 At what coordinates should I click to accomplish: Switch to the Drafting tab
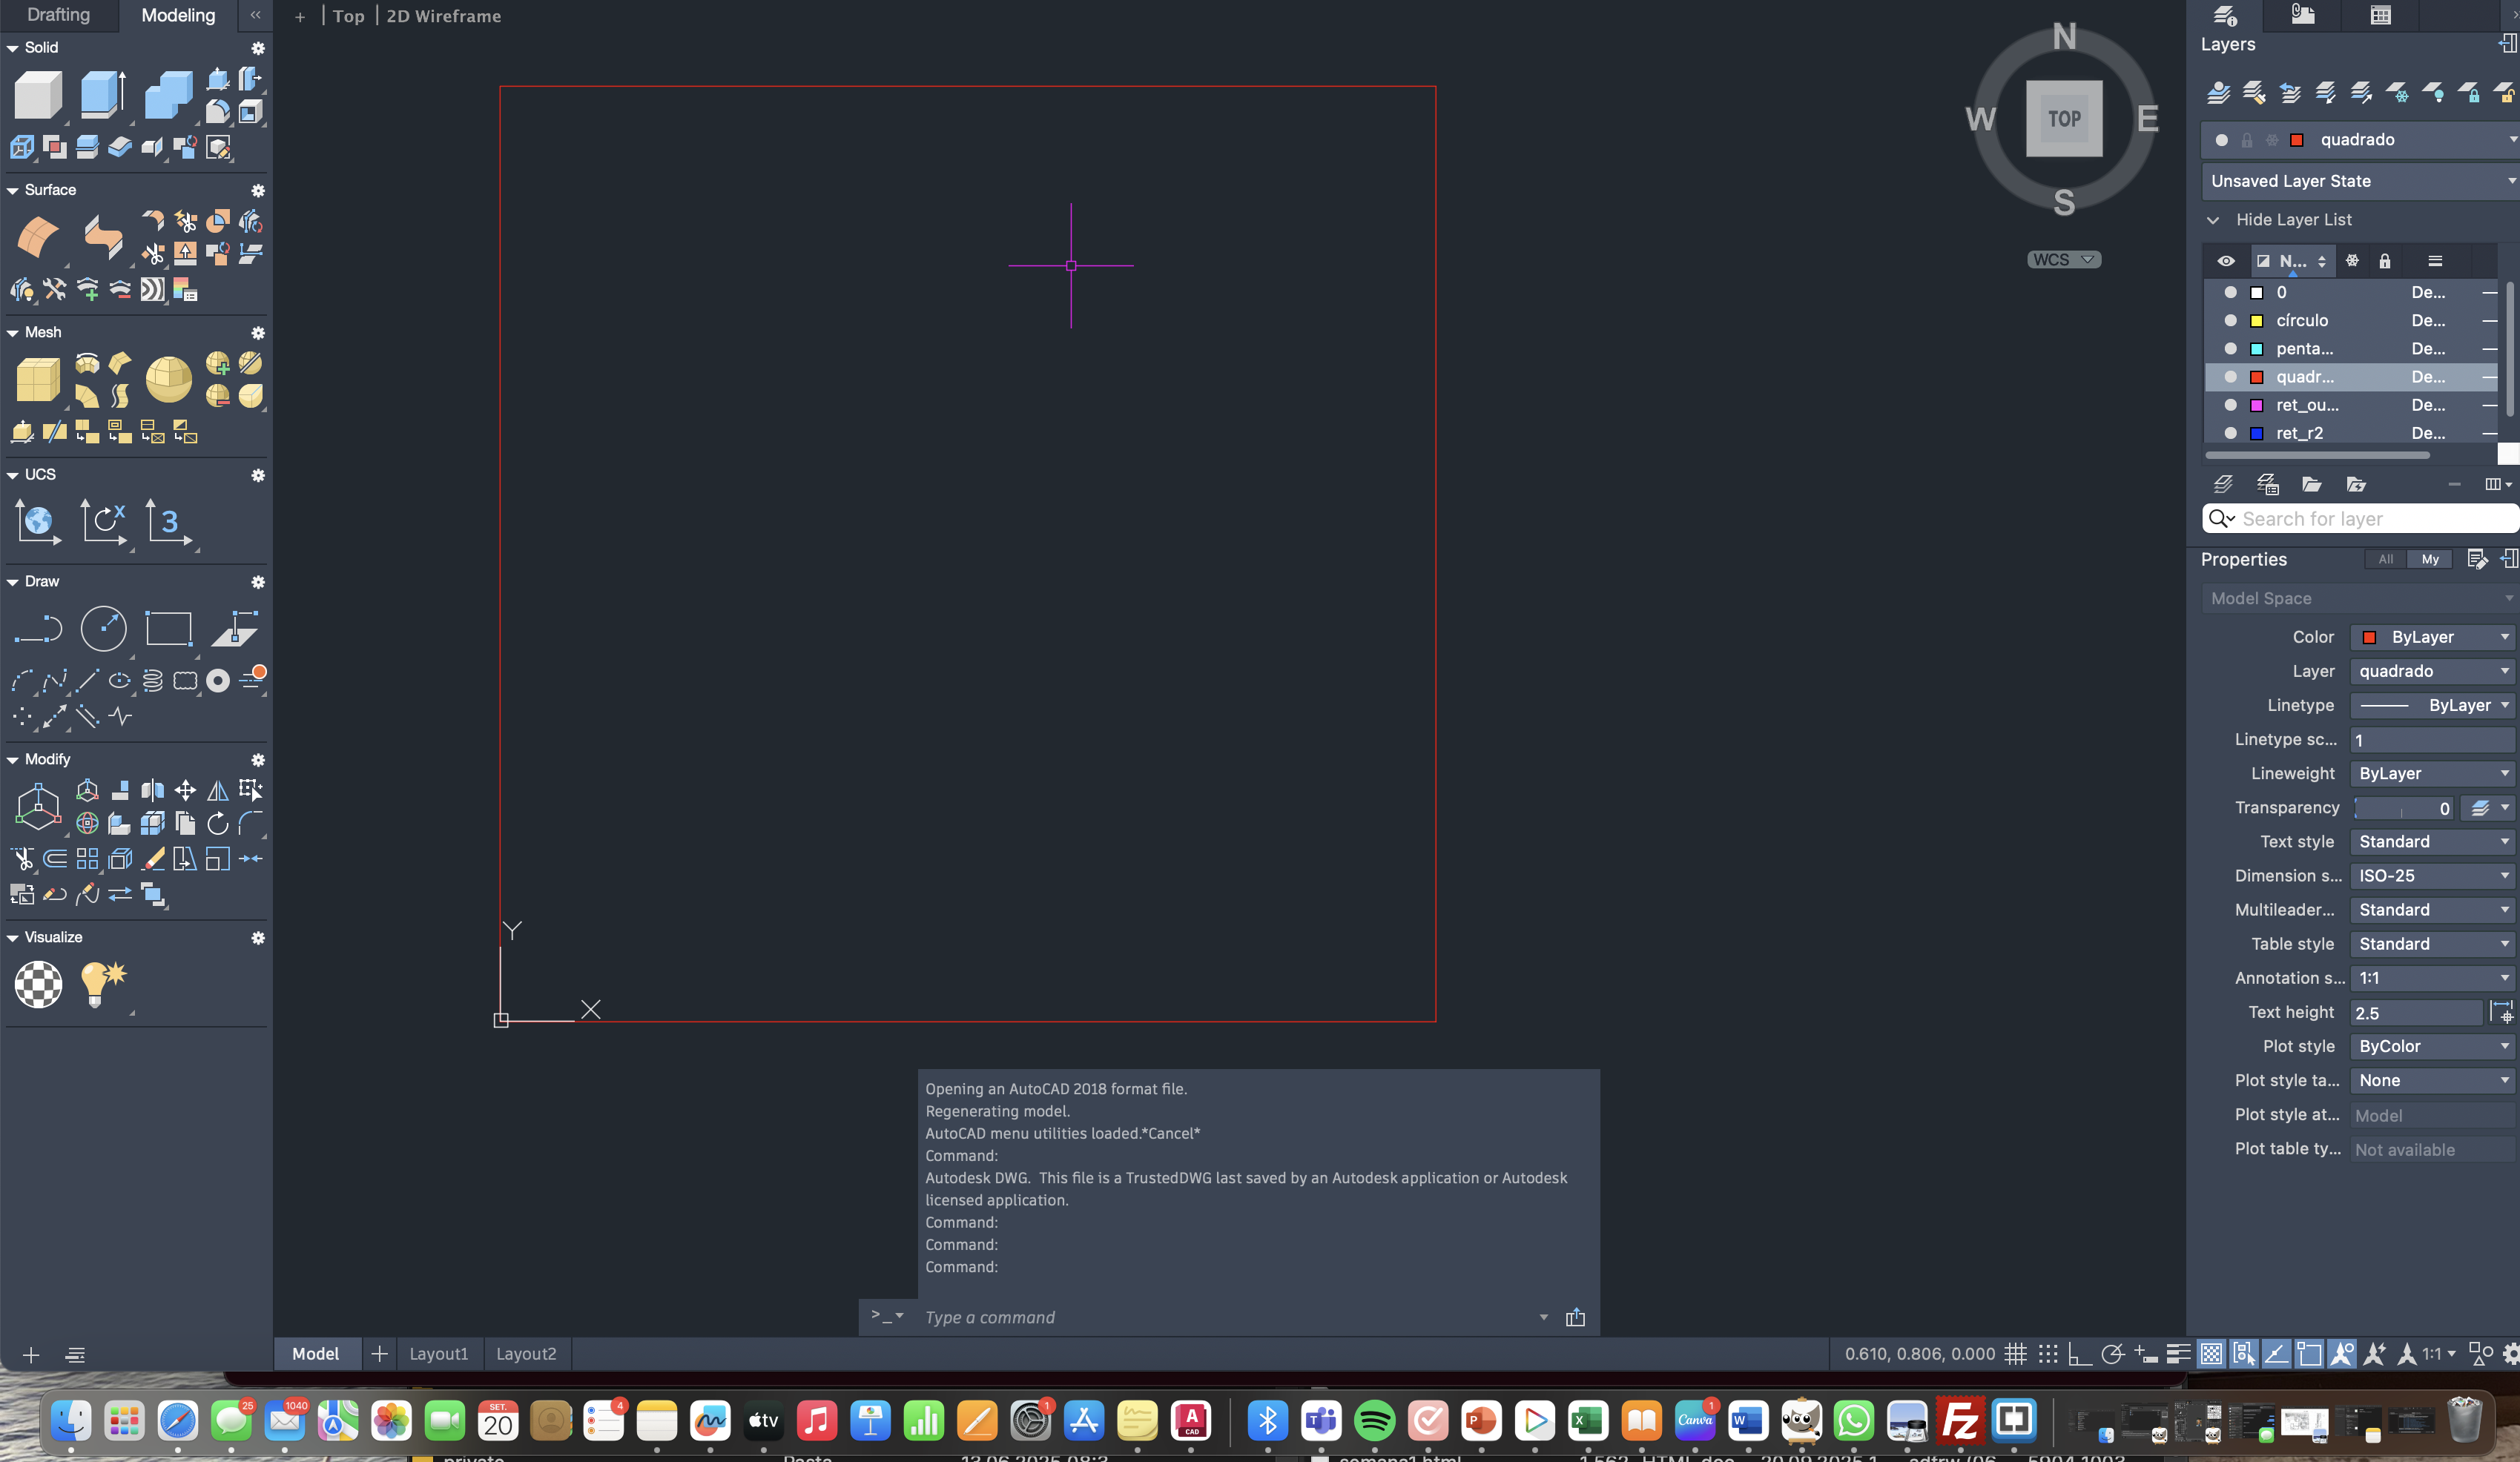pos(58,15)
